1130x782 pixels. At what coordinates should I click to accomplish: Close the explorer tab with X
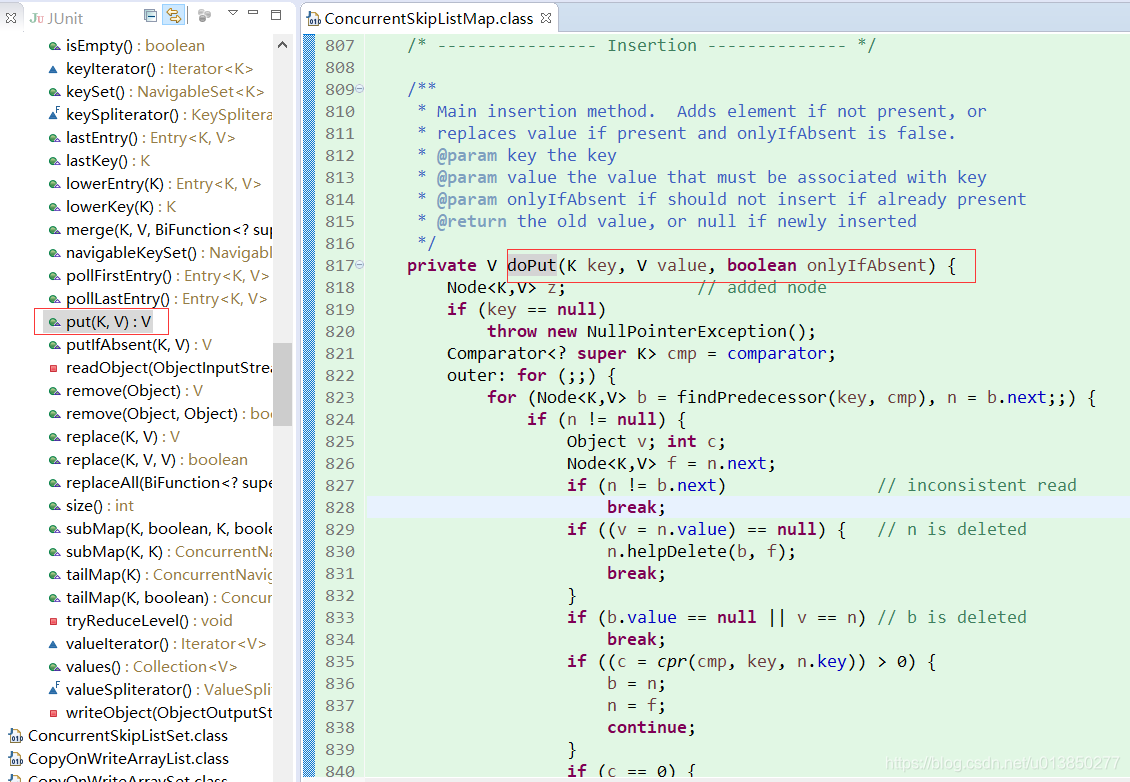[11, 18]
